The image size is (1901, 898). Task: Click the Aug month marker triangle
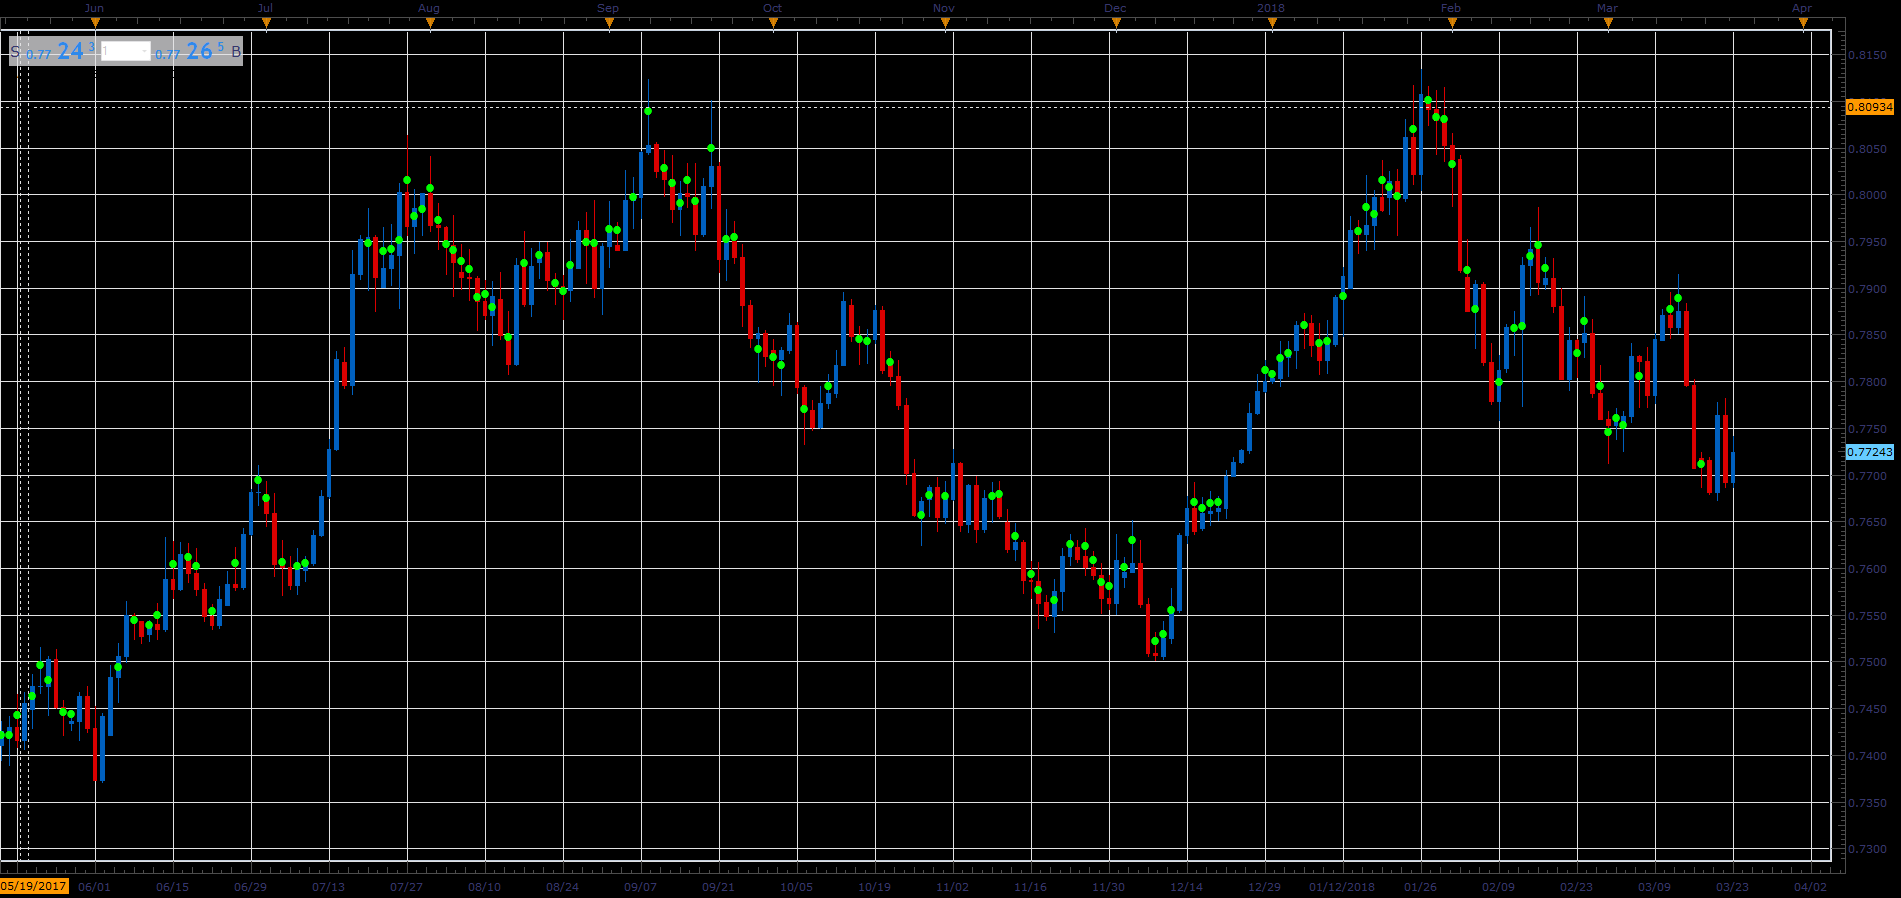click(x=430, y=24)
